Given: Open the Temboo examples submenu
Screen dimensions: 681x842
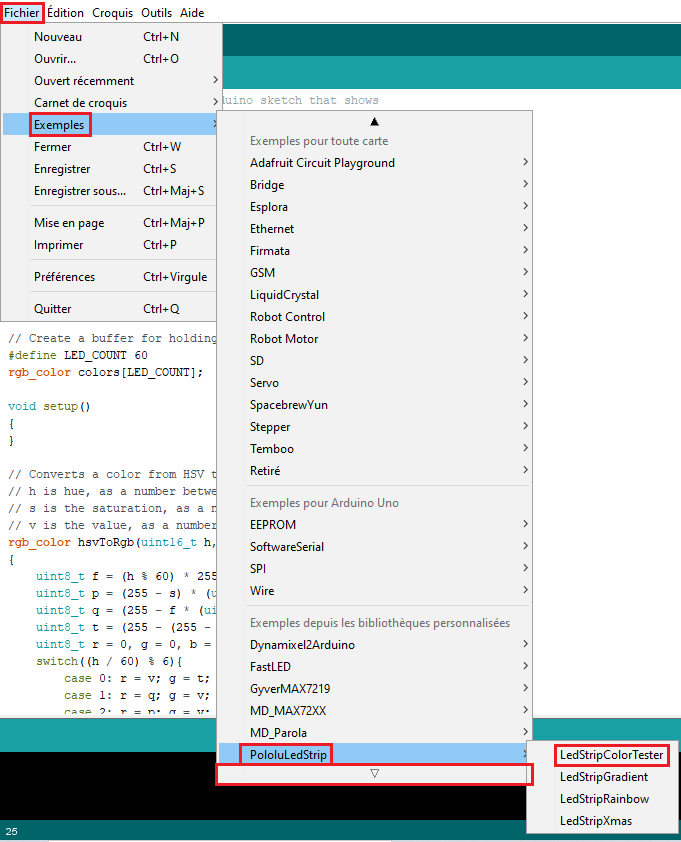Looking at the screenshot, I should coord(374,449).
